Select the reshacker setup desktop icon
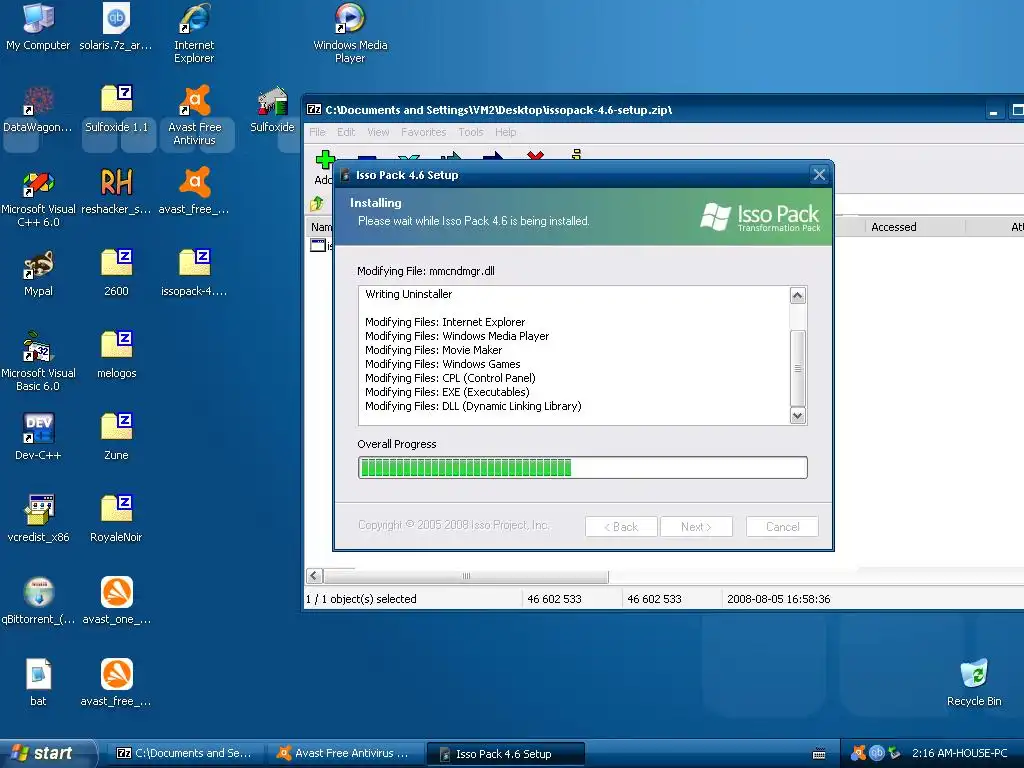 coord(116,191)
